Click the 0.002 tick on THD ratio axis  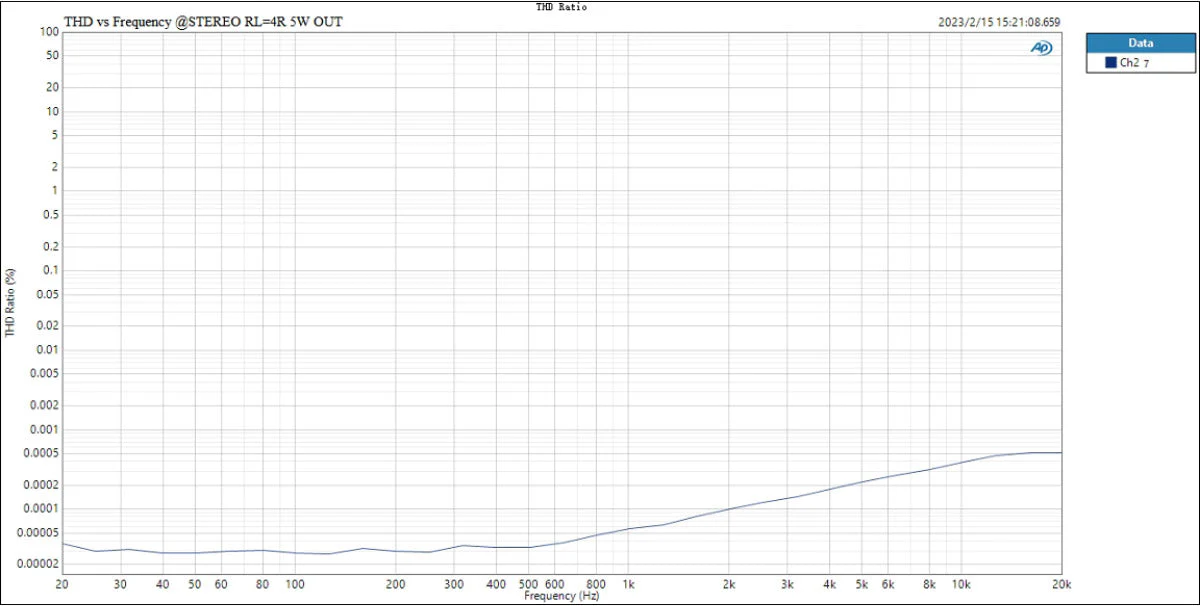(x=45, y=405)
